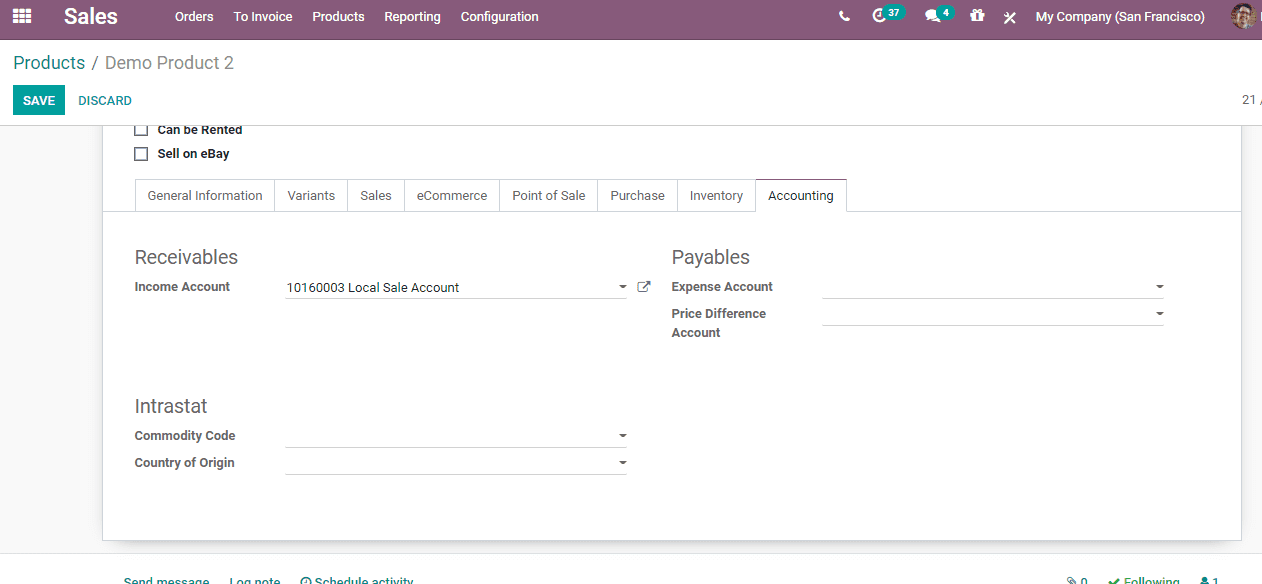
Task: Switch to the eCommerce tab
Action: click(452, 196)
